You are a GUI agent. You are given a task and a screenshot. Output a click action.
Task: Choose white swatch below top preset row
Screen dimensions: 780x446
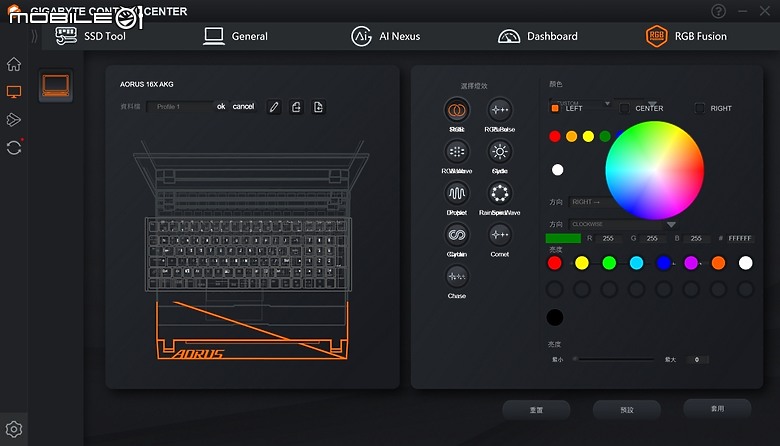[x=558, y=170]
